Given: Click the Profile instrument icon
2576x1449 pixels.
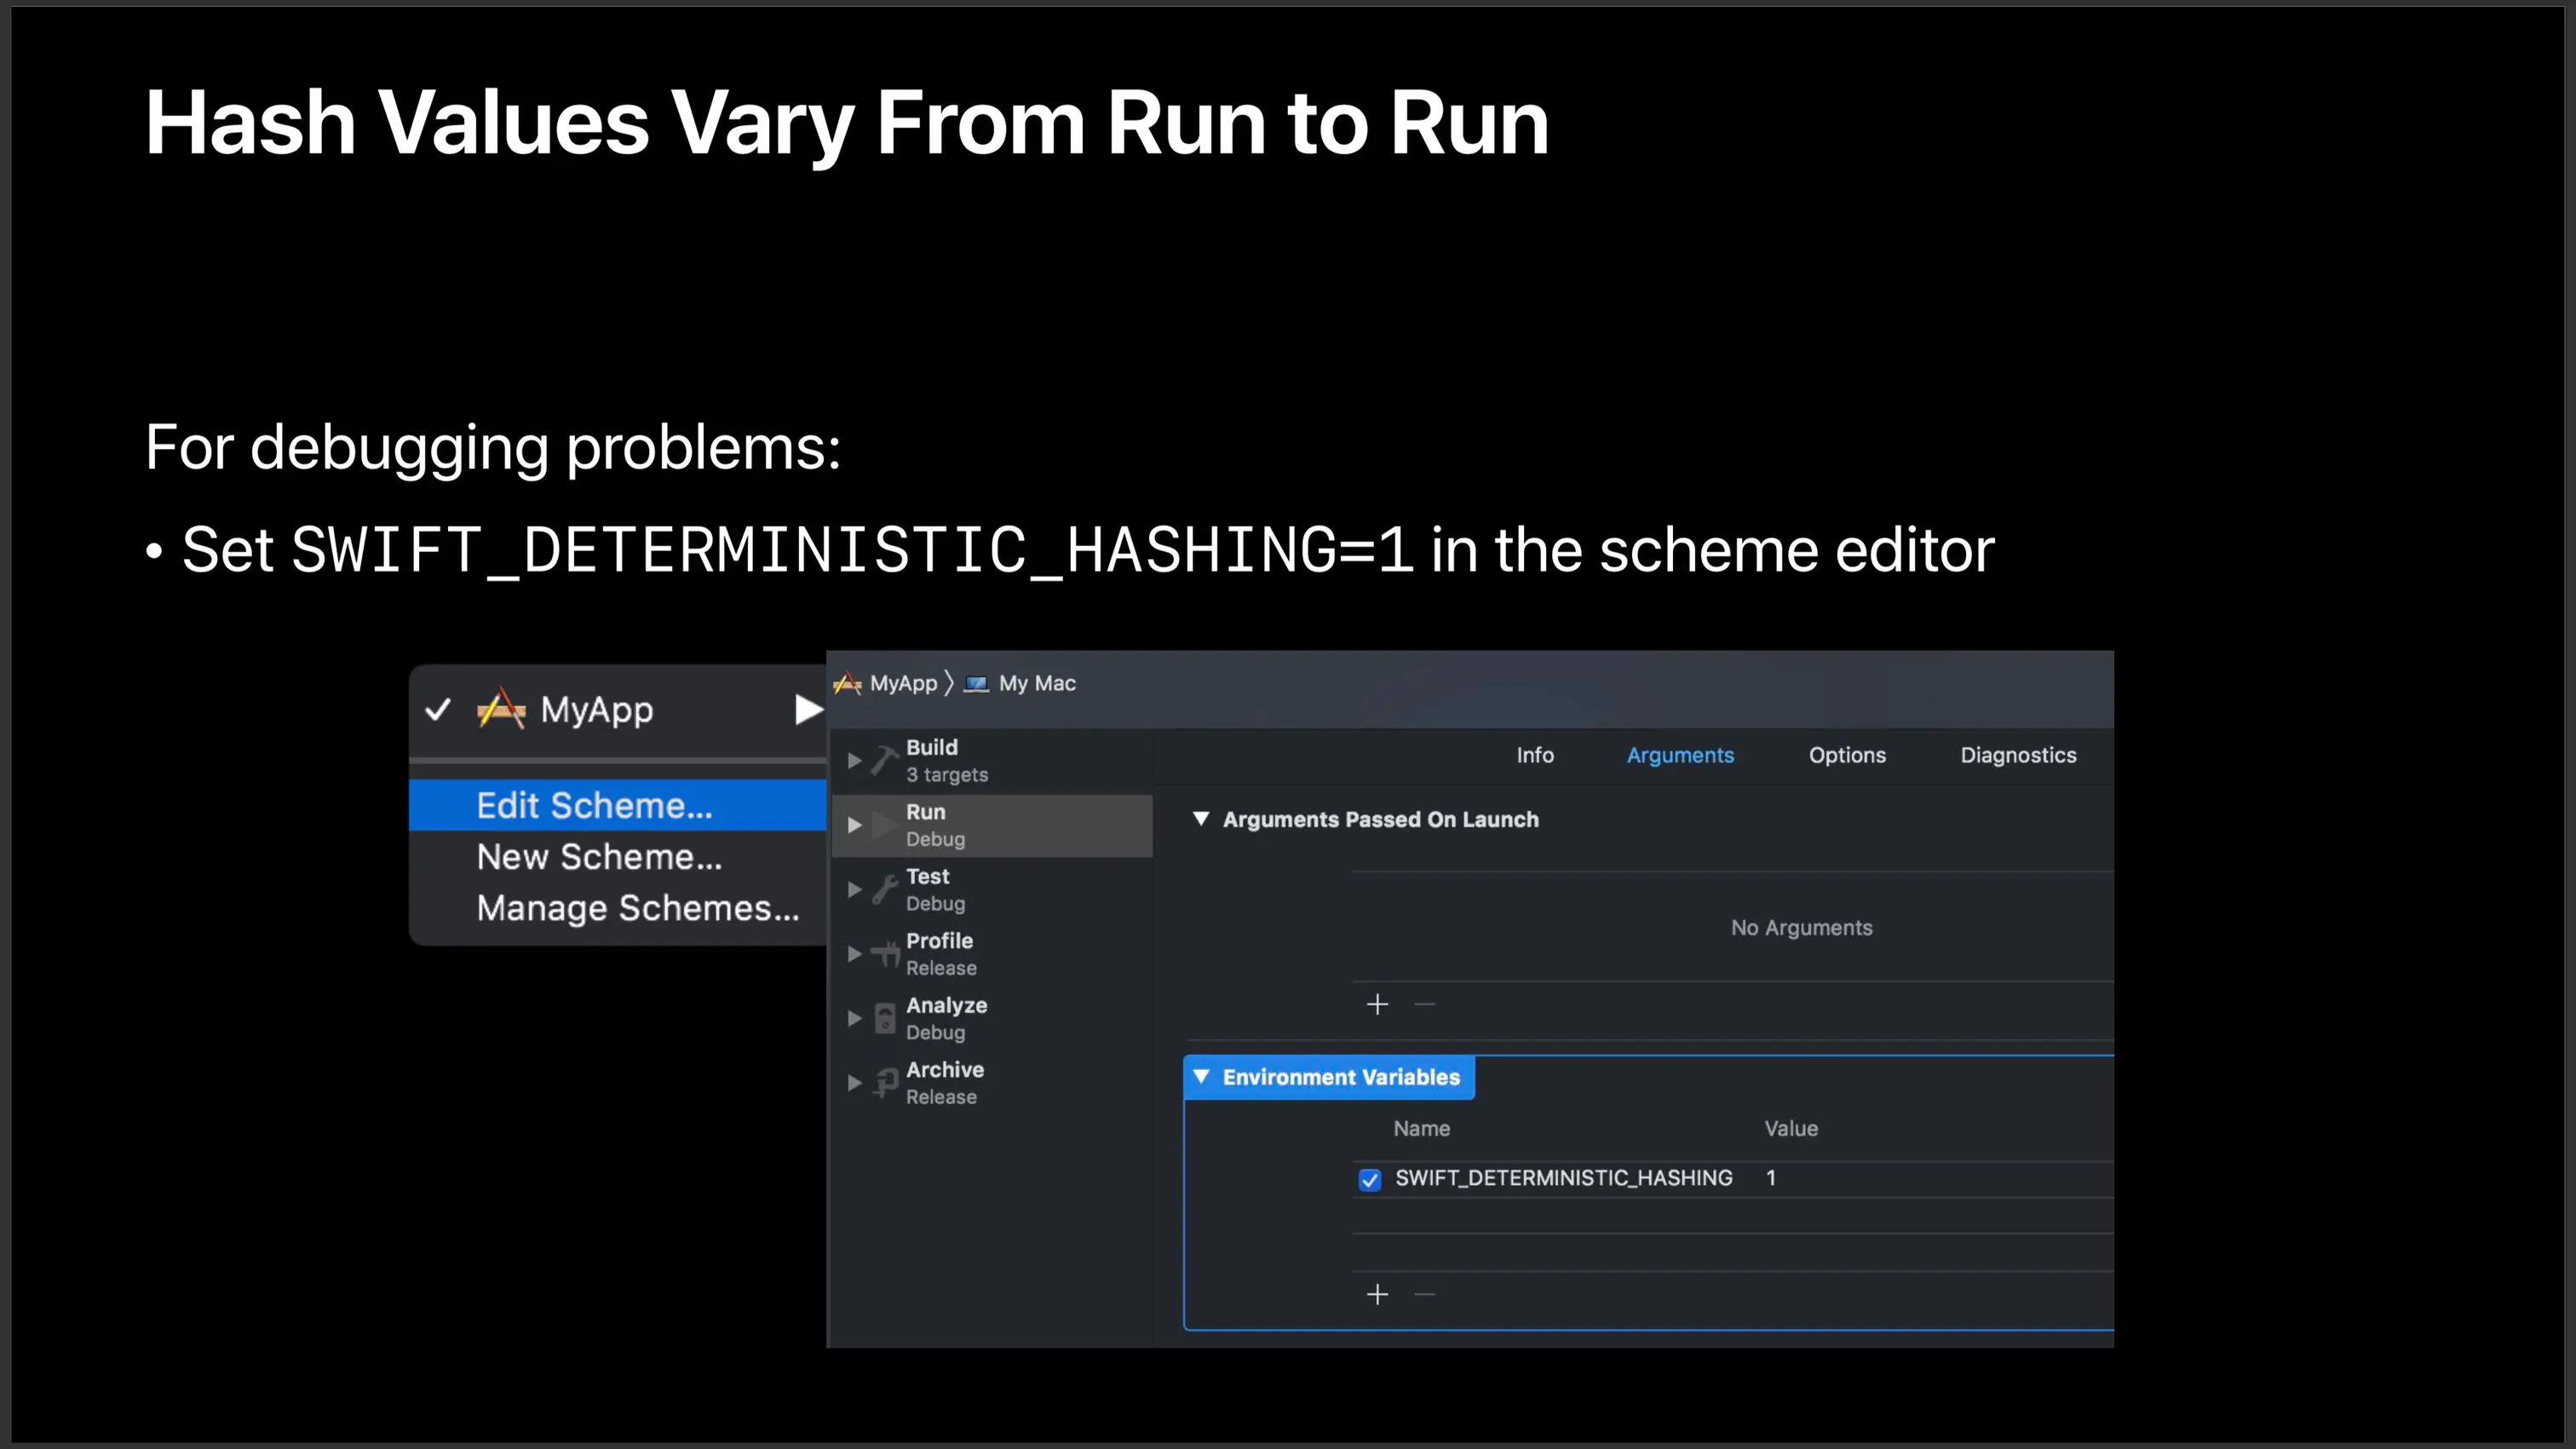Looking at the screenshot, I should [x=885, y=954].
